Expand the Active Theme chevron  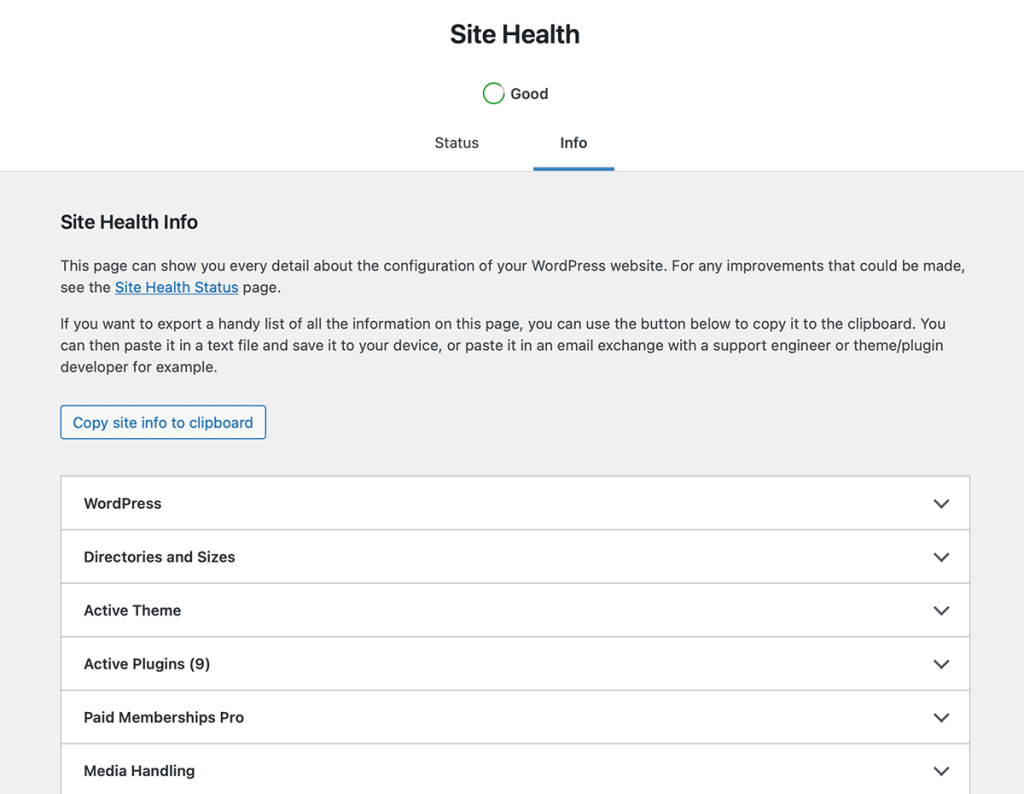941,611
